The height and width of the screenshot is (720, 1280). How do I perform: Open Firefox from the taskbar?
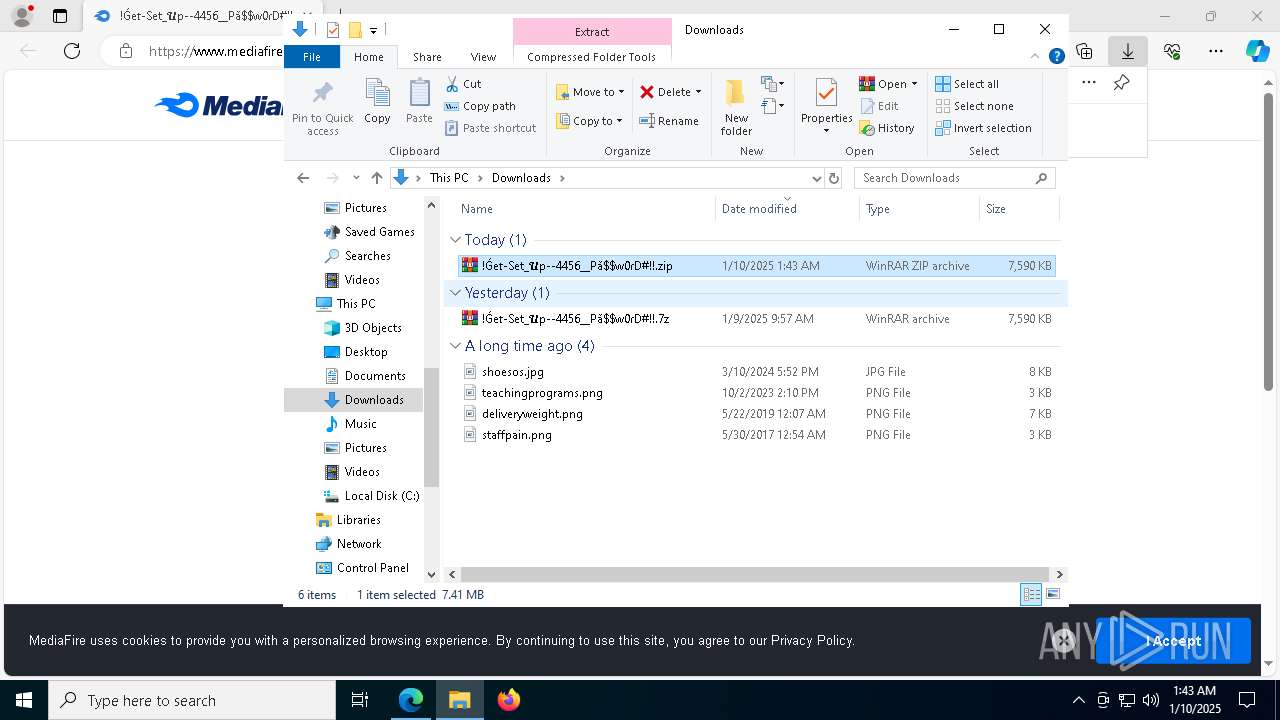coord(508,700)
